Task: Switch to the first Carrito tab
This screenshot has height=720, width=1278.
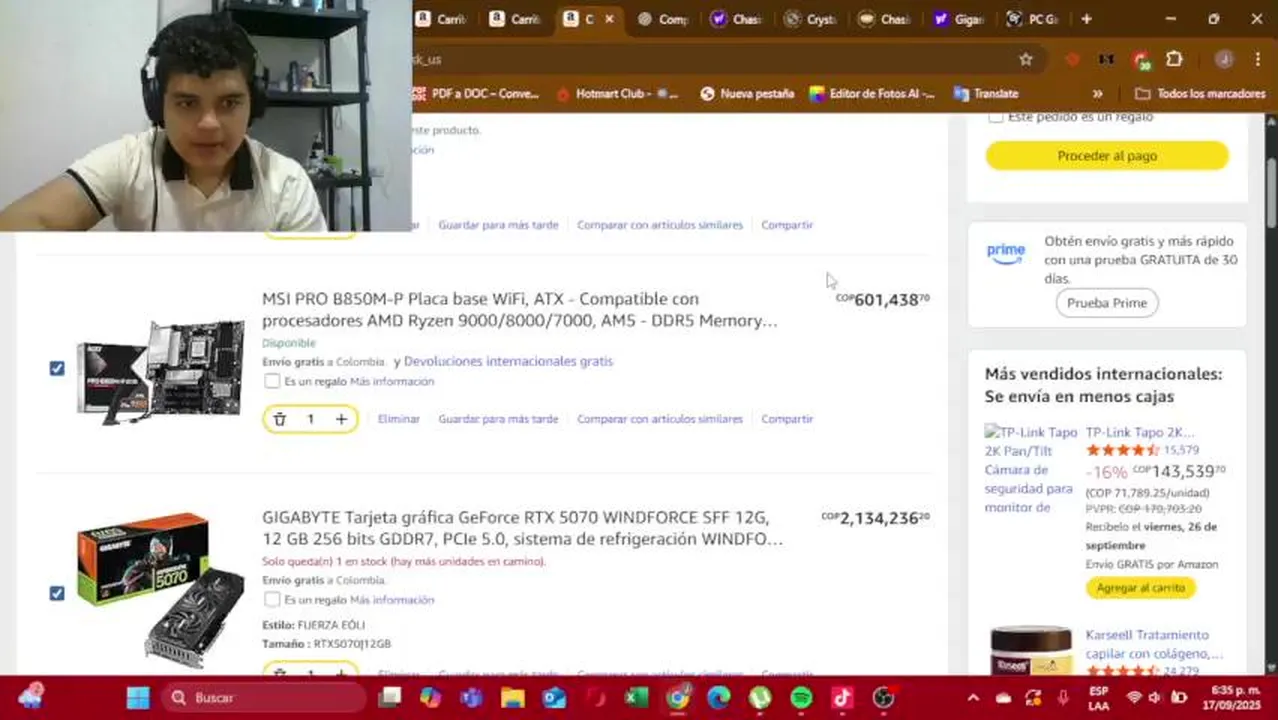Action: click(442, 19)
